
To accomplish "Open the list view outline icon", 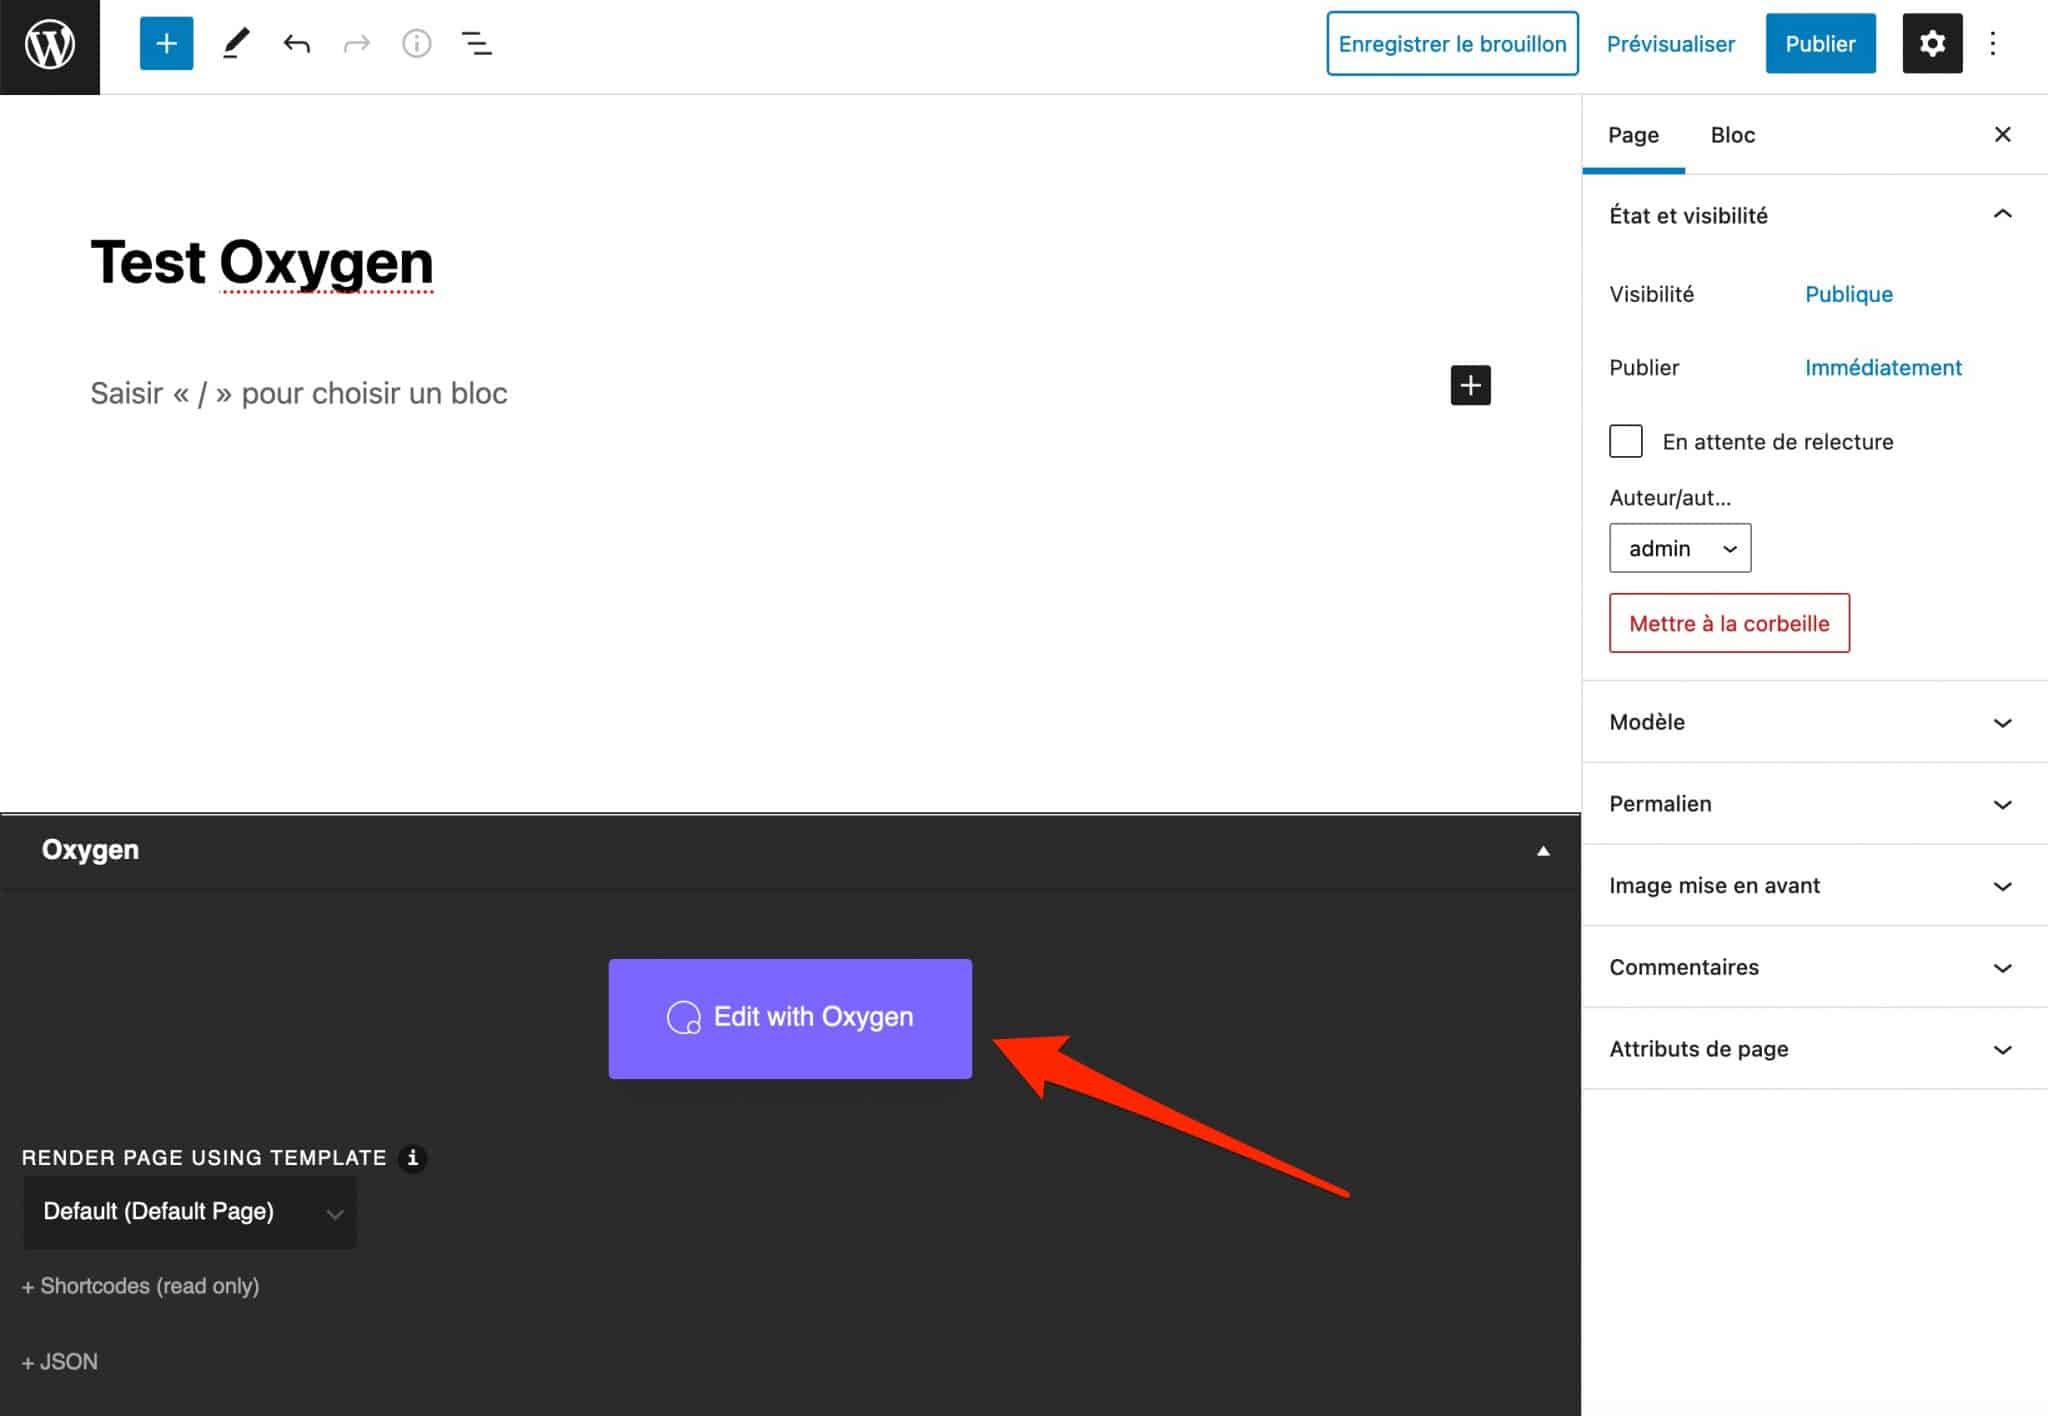I will coord(476,44).
